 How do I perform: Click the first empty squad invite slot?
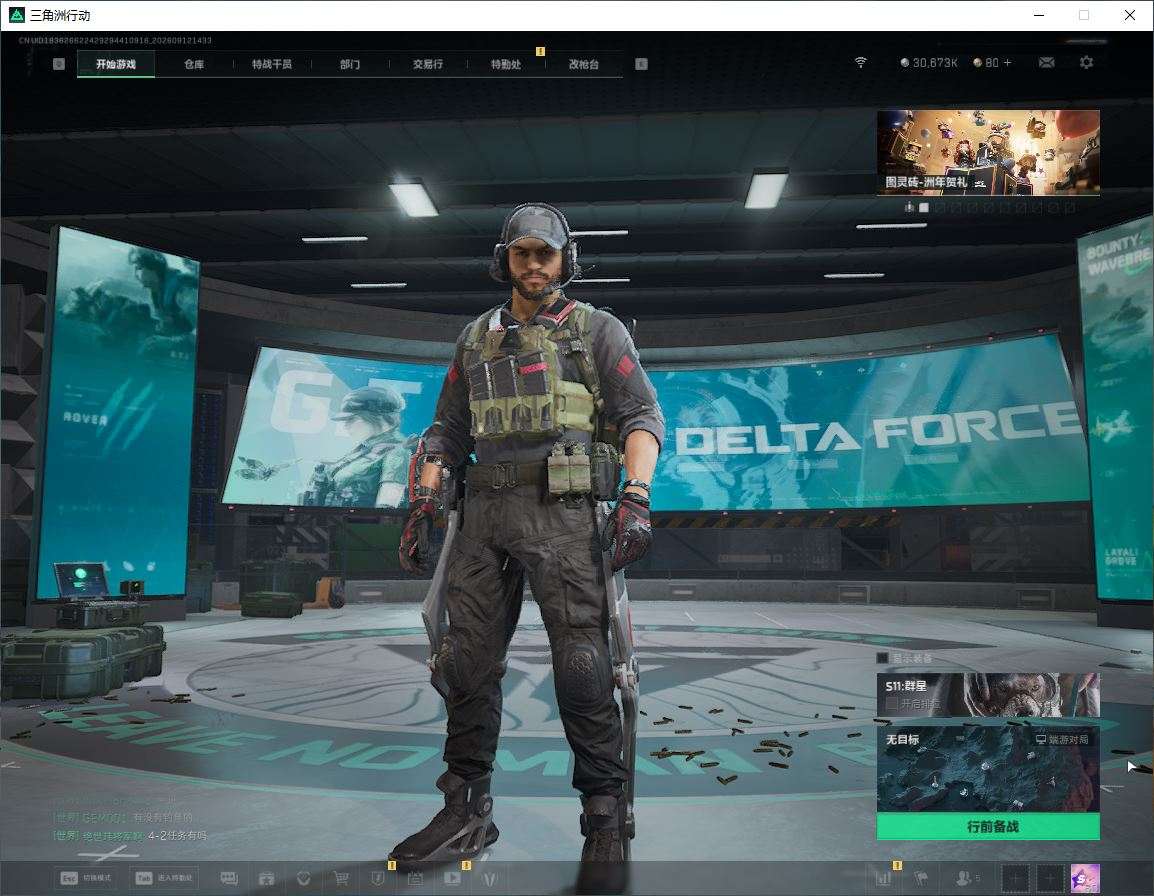pyautogui.click(x=1015, y=878)
